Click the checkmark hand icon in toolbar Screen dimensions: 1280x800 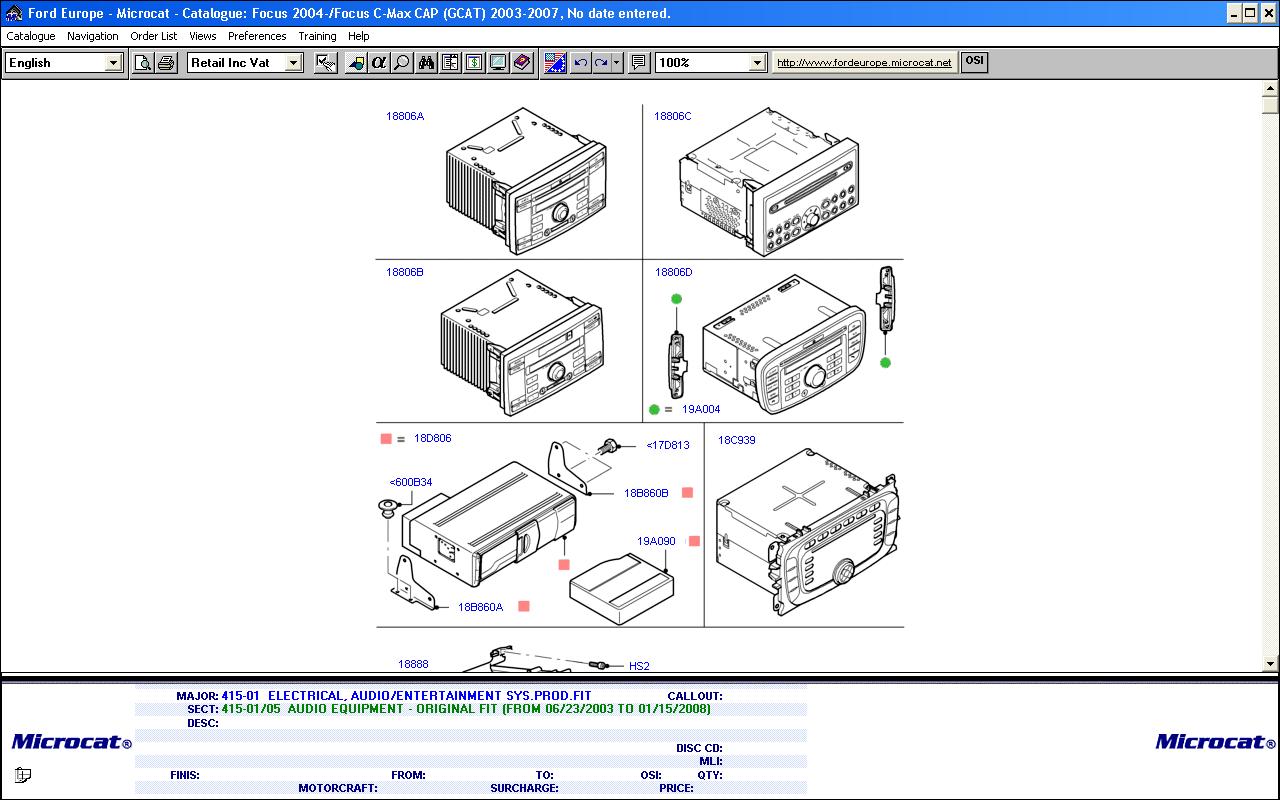[x=325, y=63]
